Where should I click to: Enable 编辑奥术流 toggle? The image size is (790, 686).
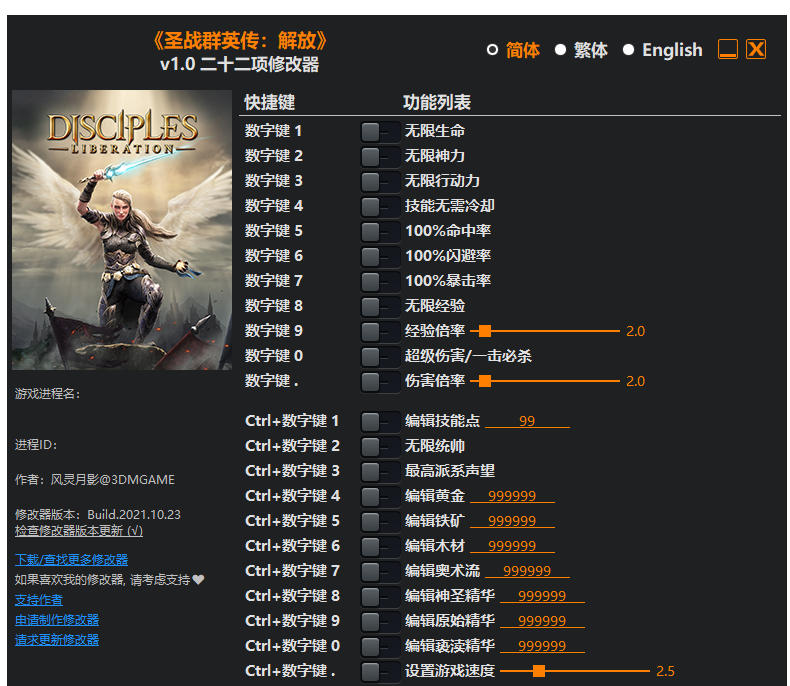[x=380, y=572]
